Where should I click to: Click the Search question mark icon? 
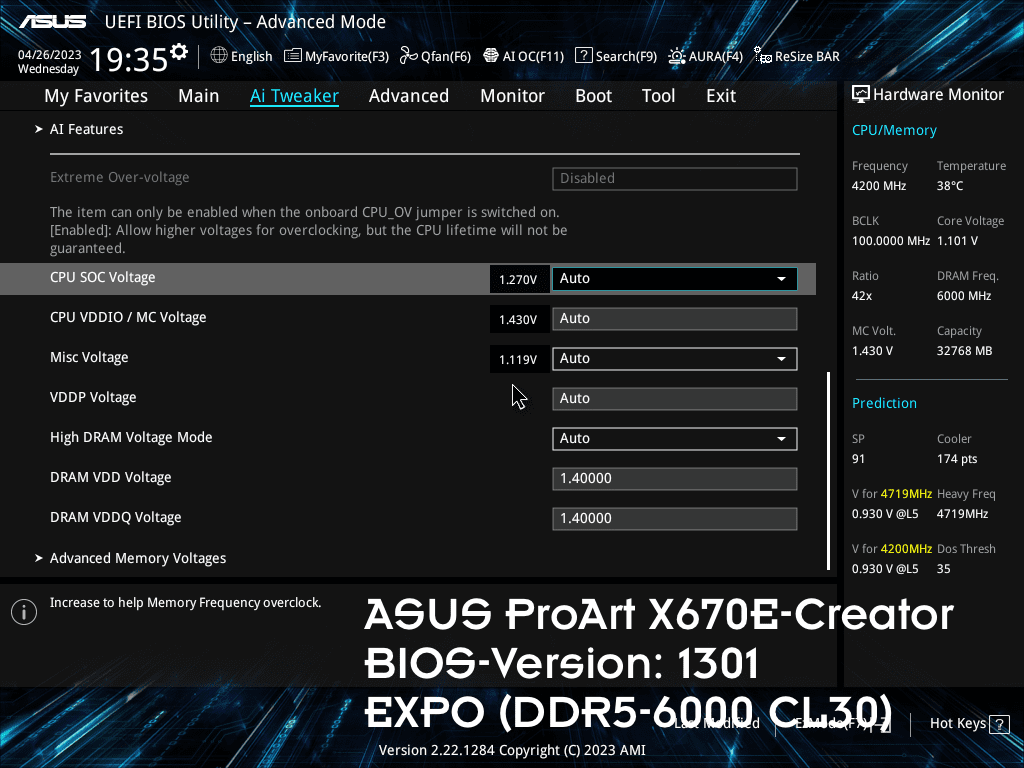pyautogui.click(x=583, y=56)
